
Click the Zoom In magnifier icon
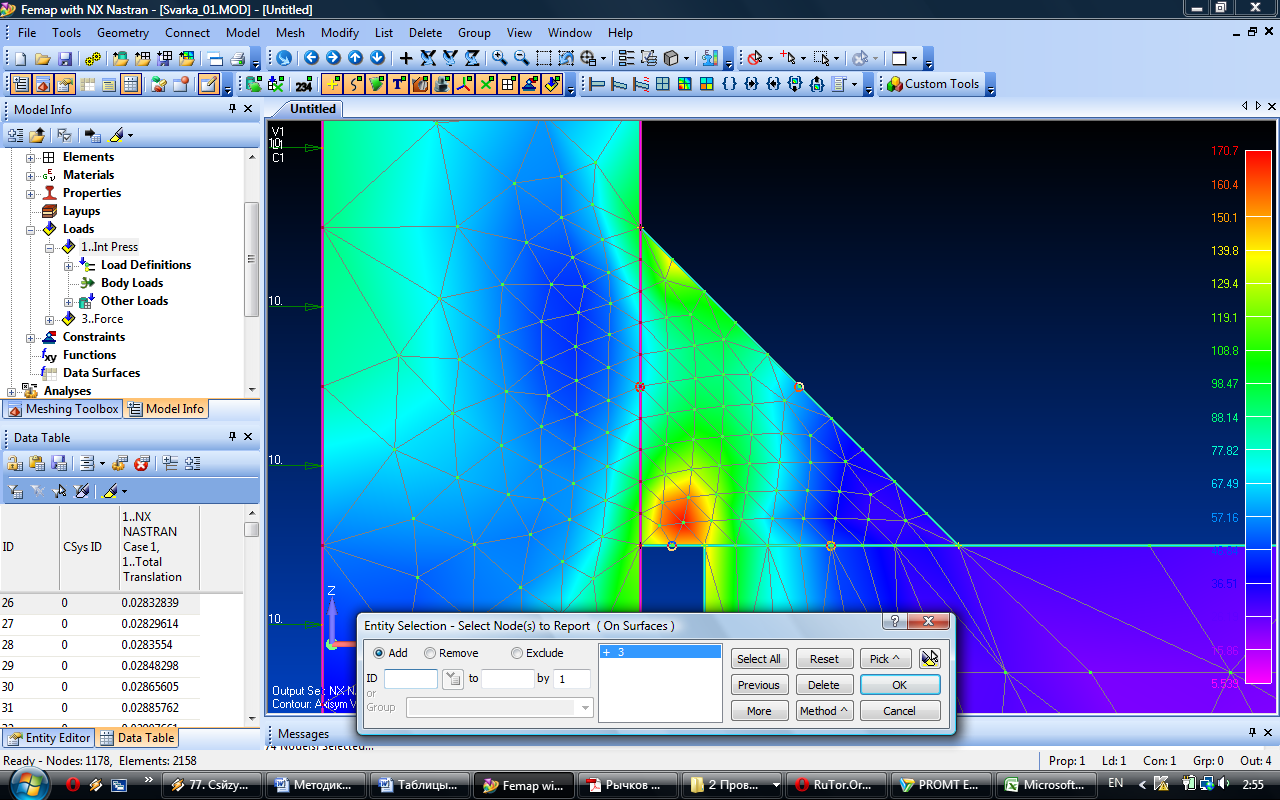[498, 59]
